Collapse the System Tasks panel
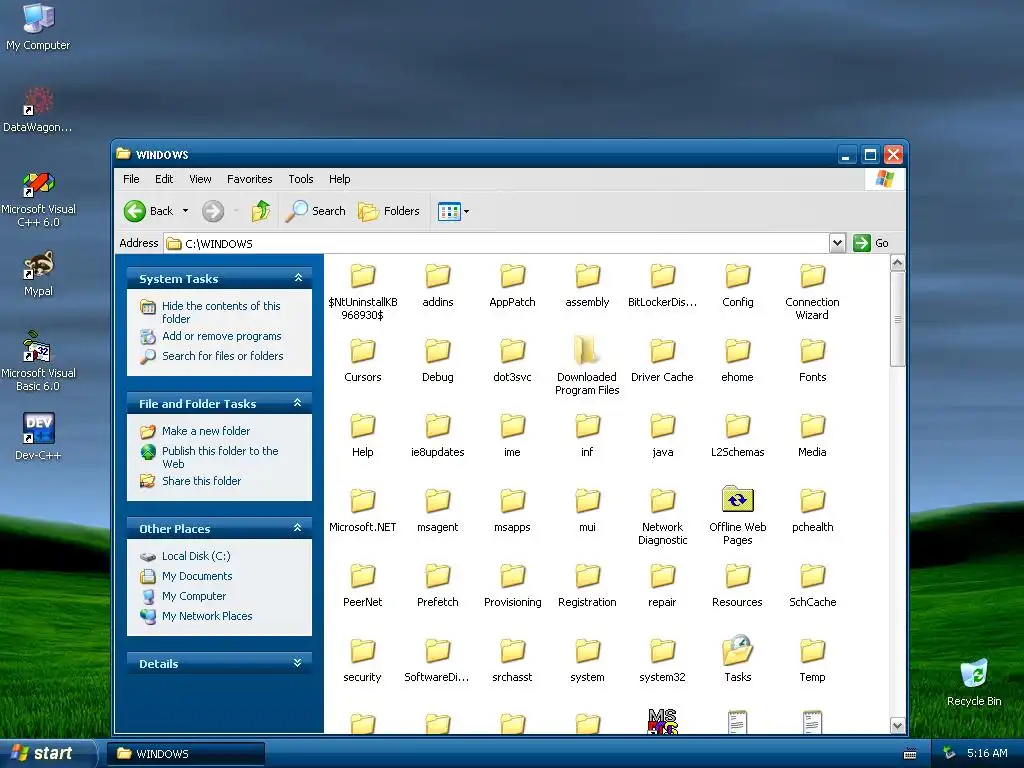This screenshot has width=1024, height=768. [x=298, y=278]
